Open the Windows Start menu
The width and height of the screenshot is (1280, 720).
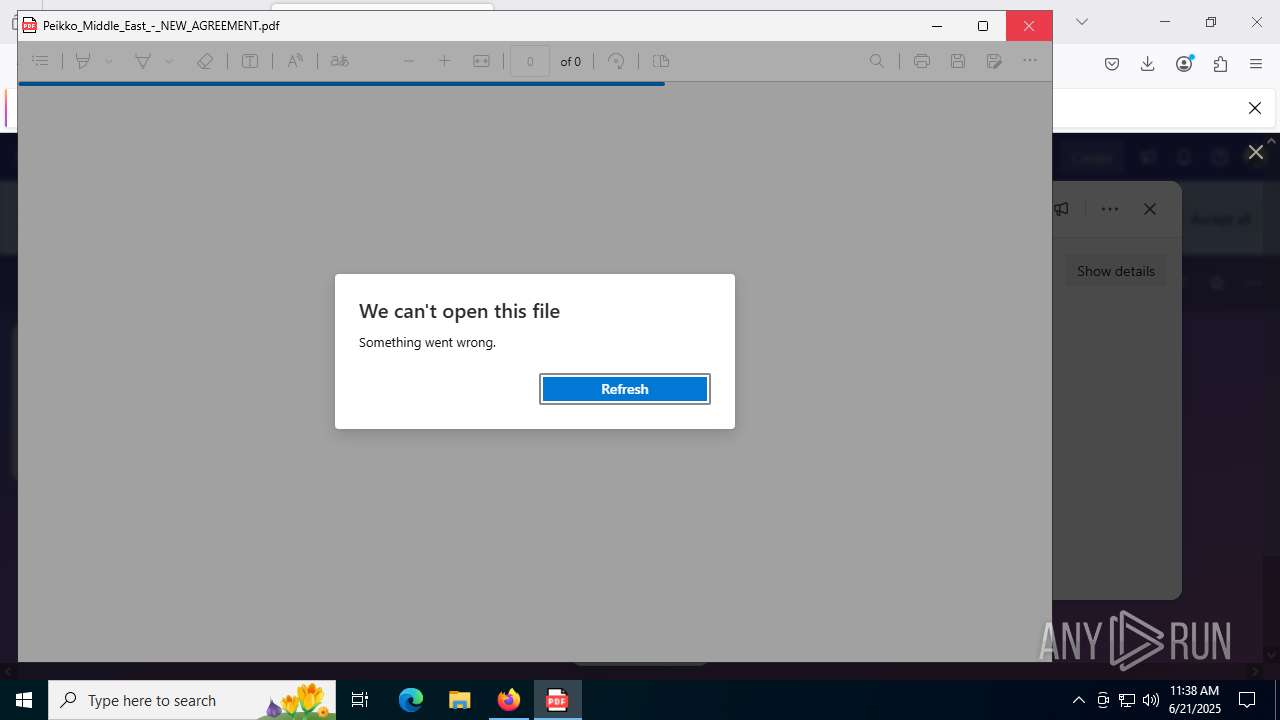pos(24,700)
